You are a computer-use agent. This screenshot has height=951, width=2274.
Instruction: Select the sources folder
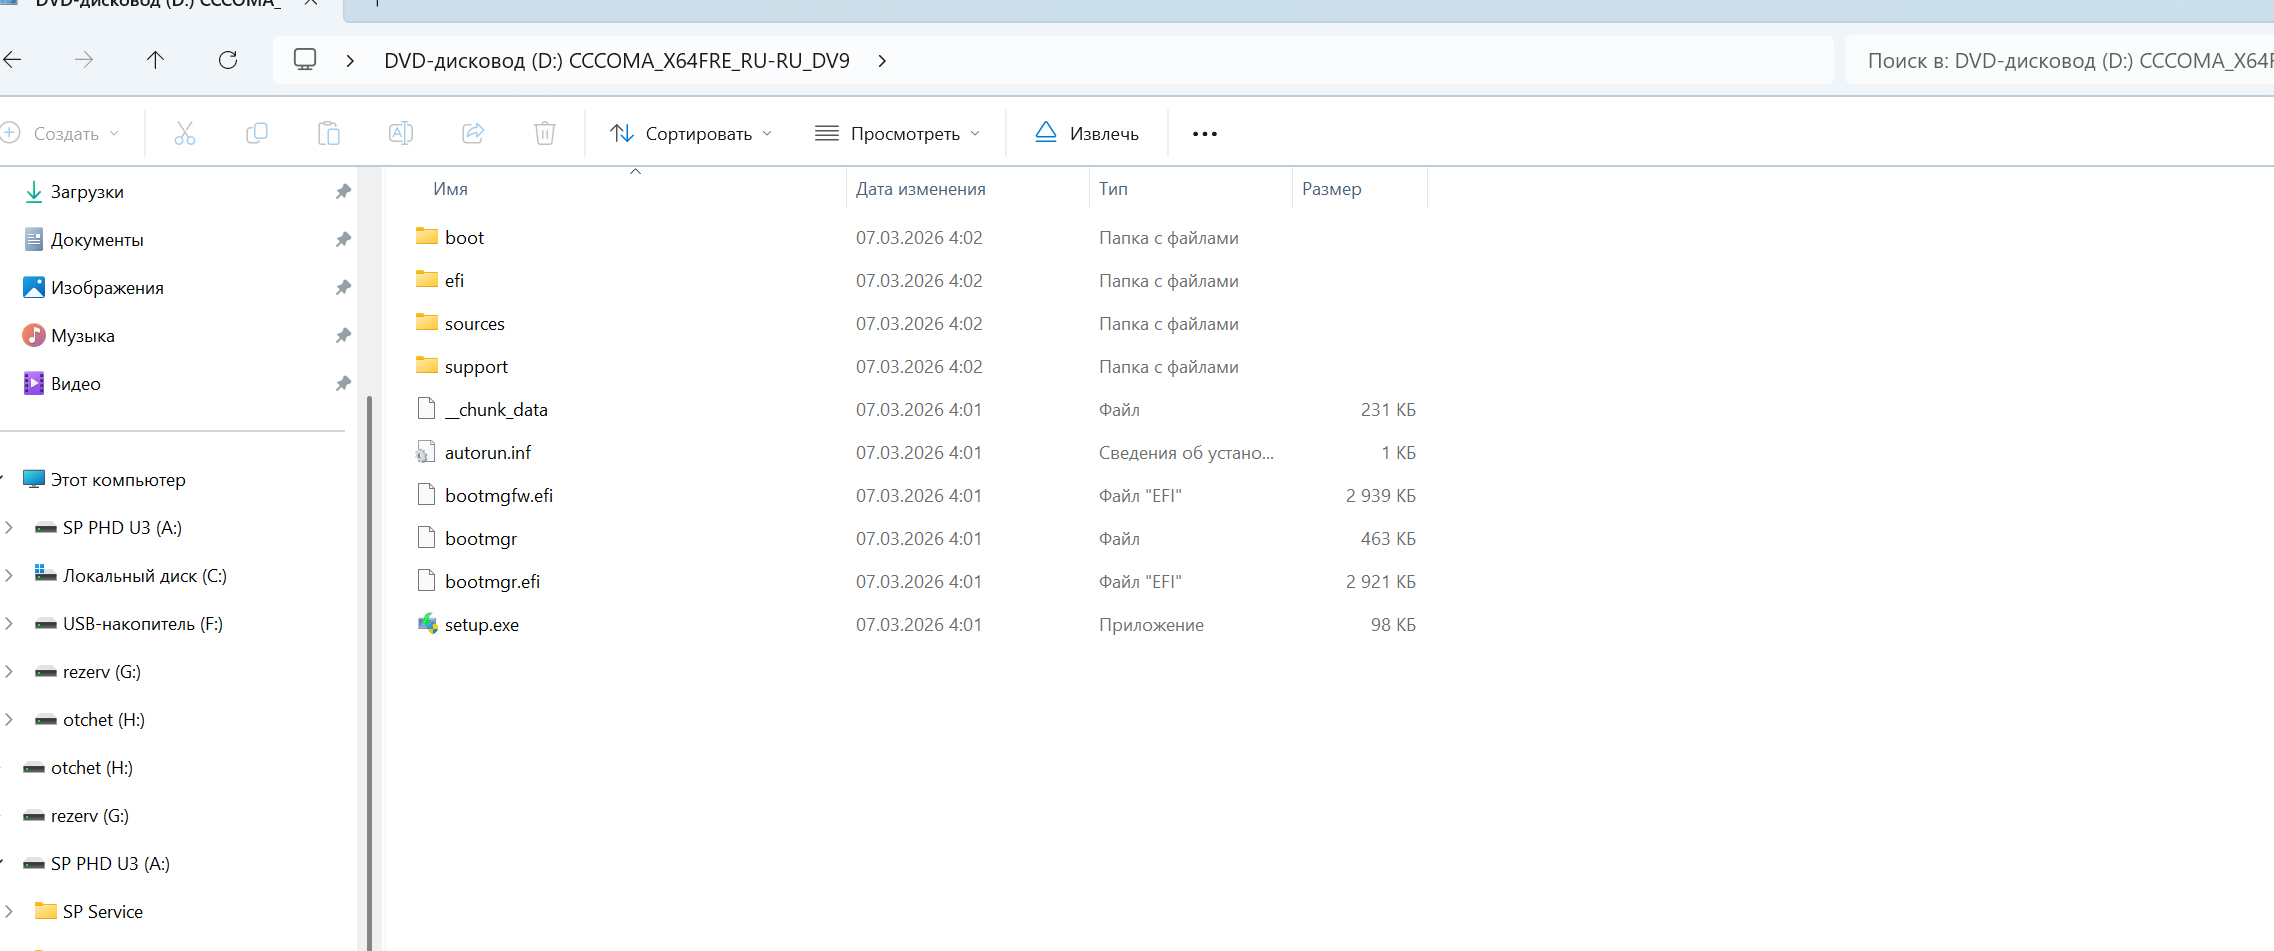coord(475,324)
